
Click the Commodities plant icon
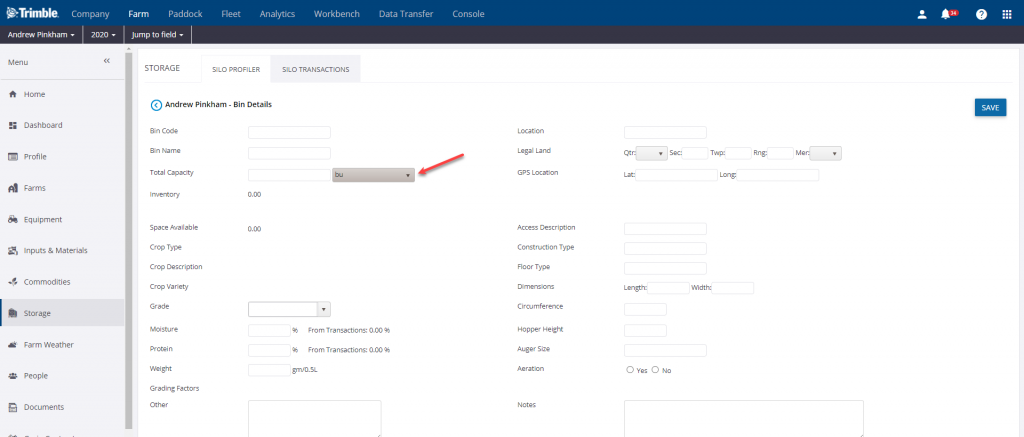(12, 282)
